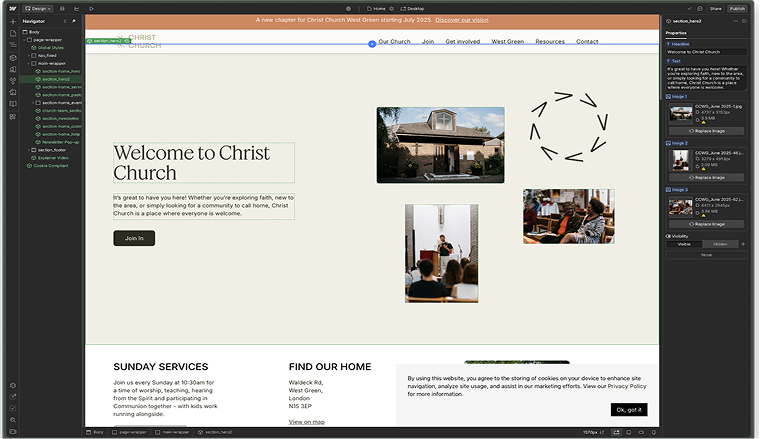This screenshot has width=760, height=439.
Task: Click View on map link
Action: tap(306, 422)
